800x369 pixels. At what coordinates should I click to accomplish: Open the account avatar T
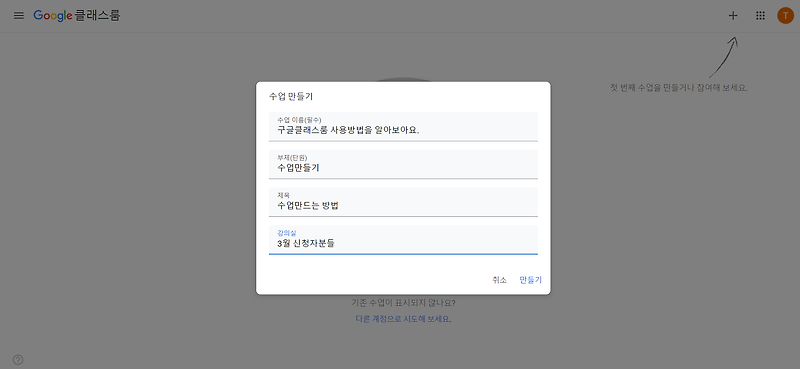pos(785,16)
